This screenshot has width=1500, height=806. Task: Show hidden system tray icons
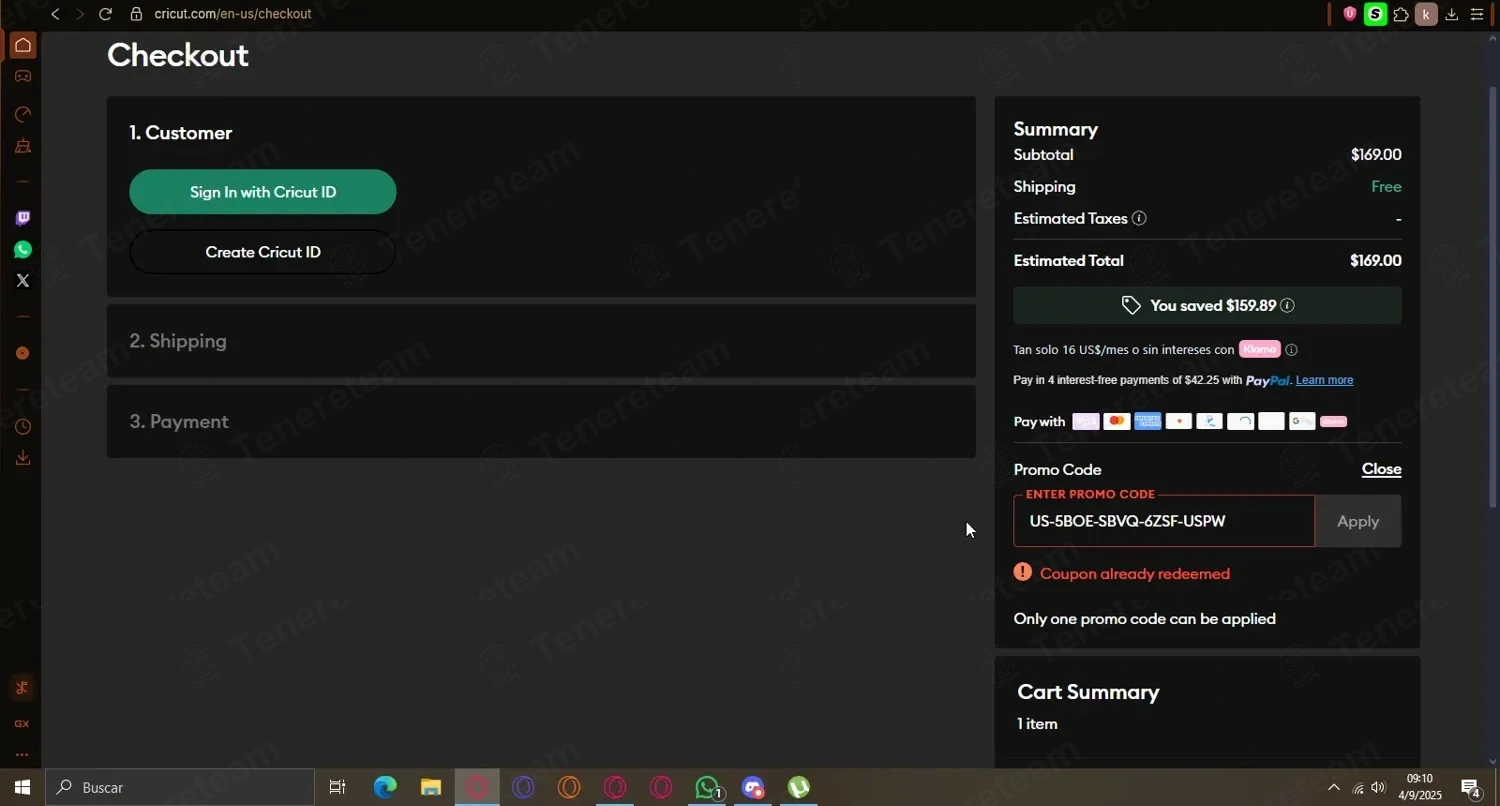(1333, 788)
